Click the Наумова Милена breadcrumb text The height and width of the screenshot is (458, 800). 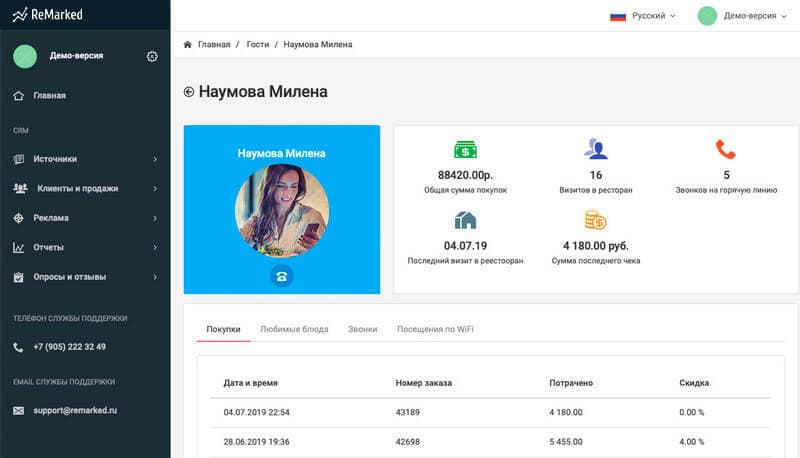pyautogui.click(x=318, y=44)
